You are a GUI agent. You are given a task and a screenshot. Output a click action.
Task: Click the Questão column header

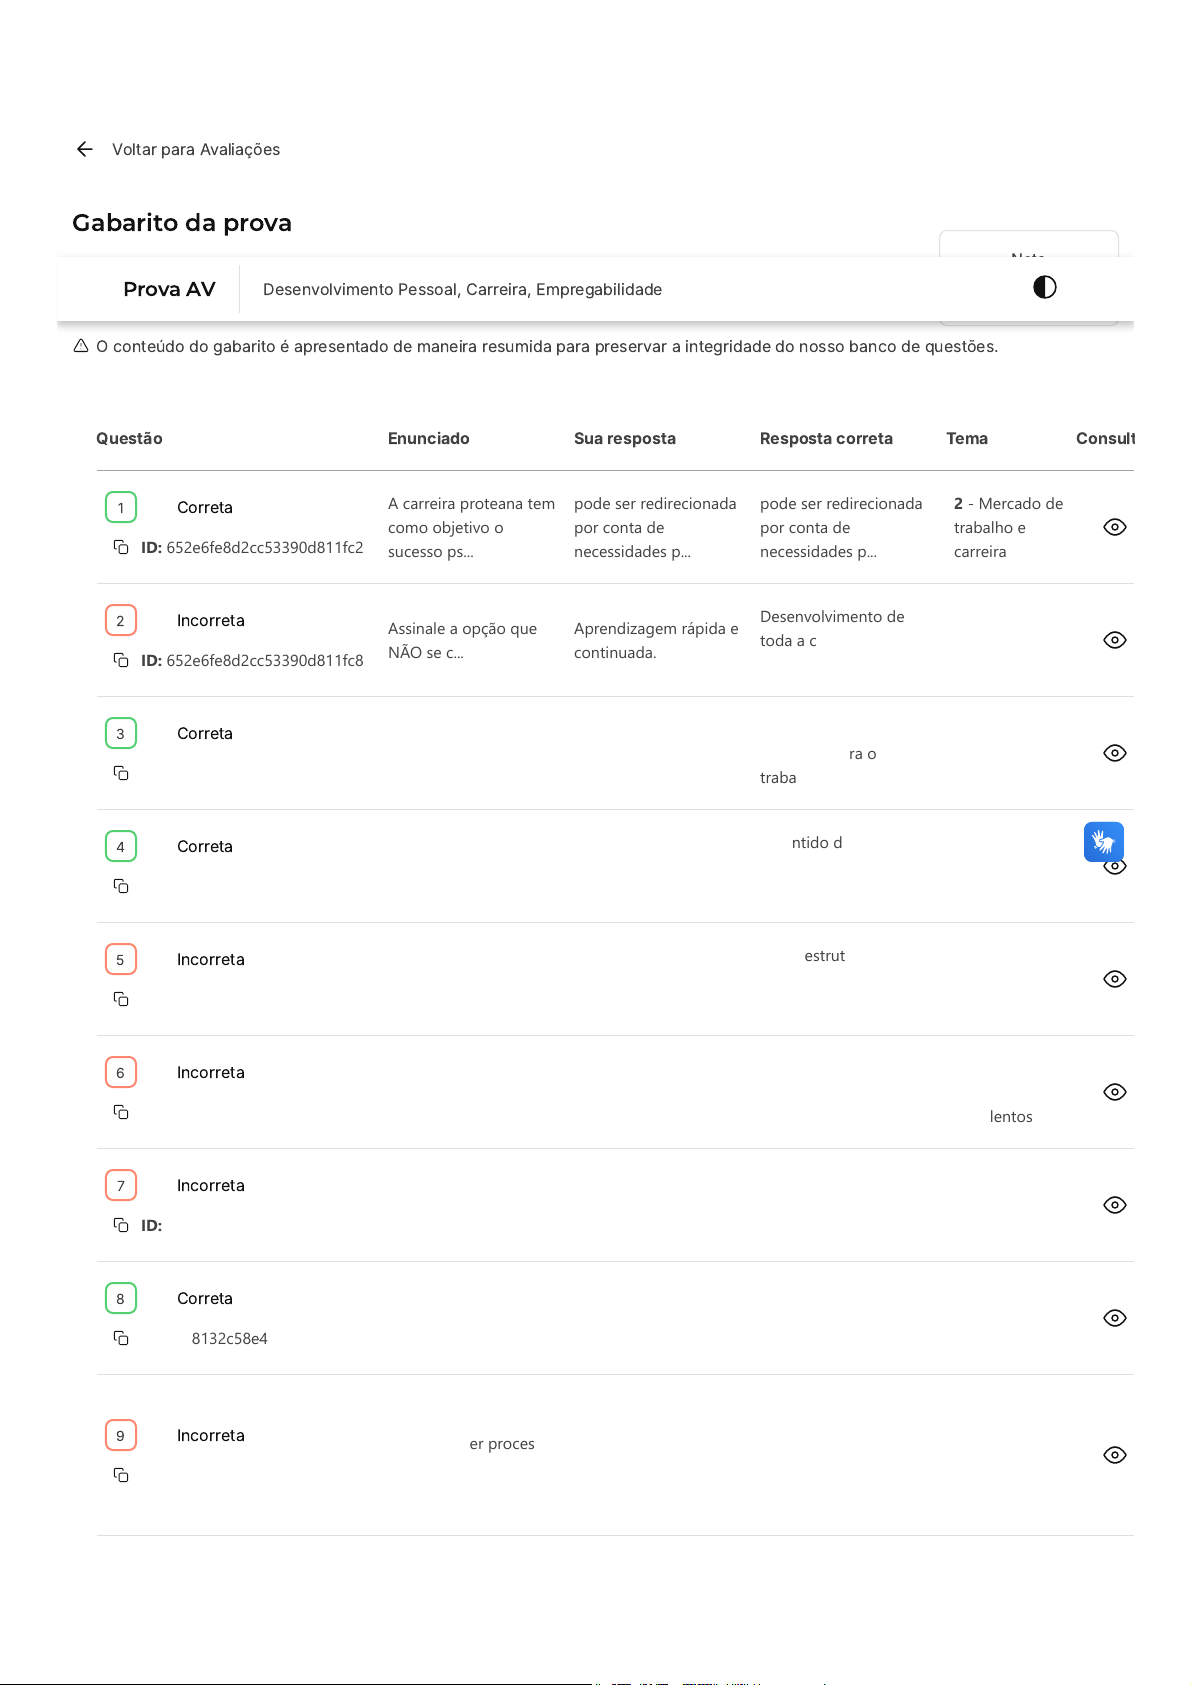pyautogui.click(x=129, y=438)
